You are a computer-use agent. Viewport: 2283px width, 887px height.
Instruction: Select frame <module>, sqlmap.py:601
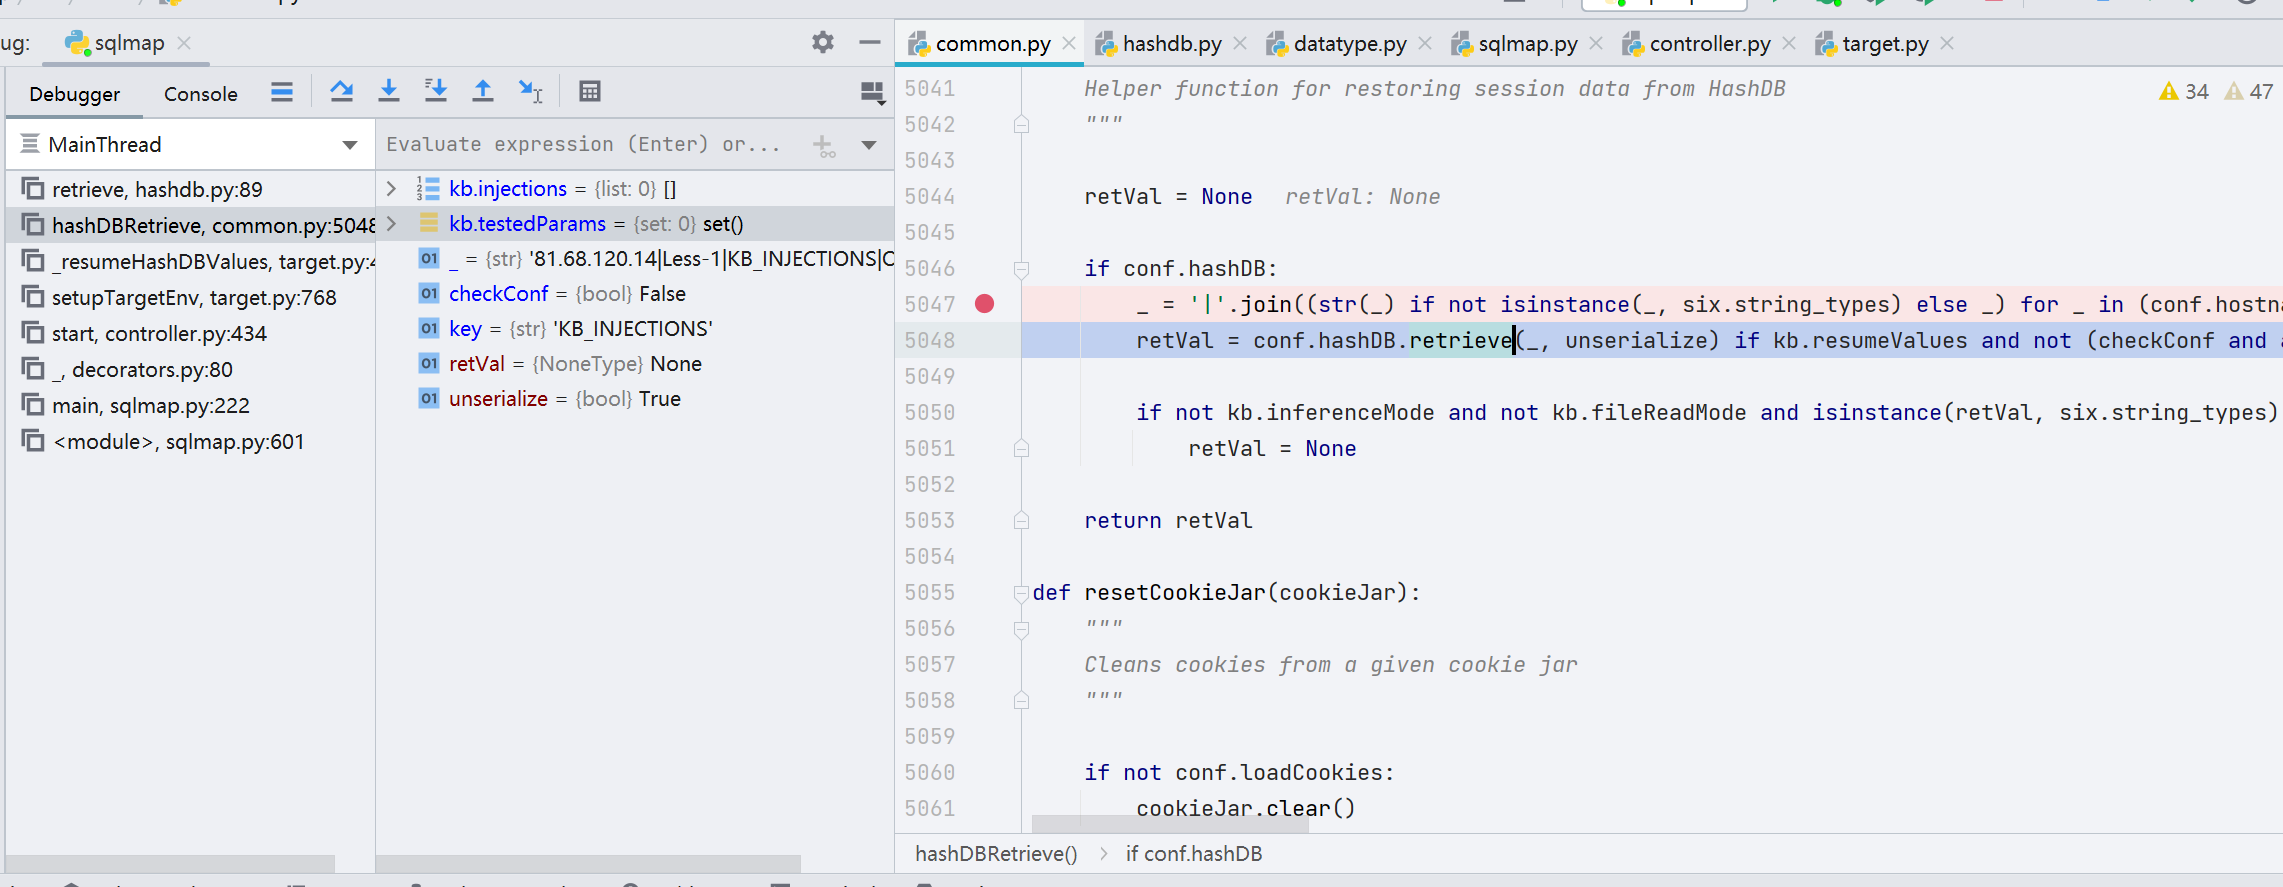click(190, 441)
